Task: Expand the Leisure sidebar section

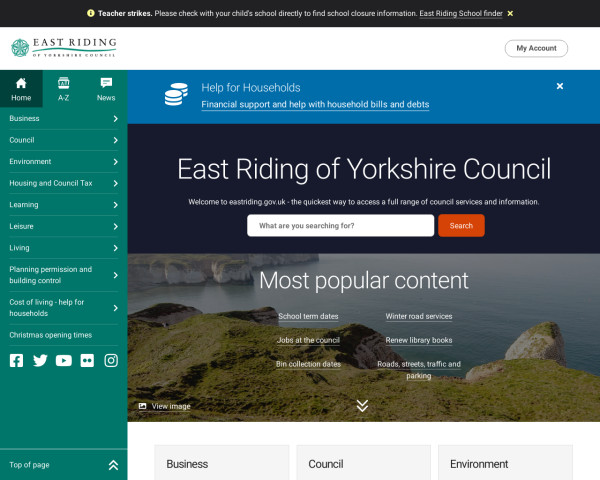Action: pyautogui.click(x=63, y=226)
